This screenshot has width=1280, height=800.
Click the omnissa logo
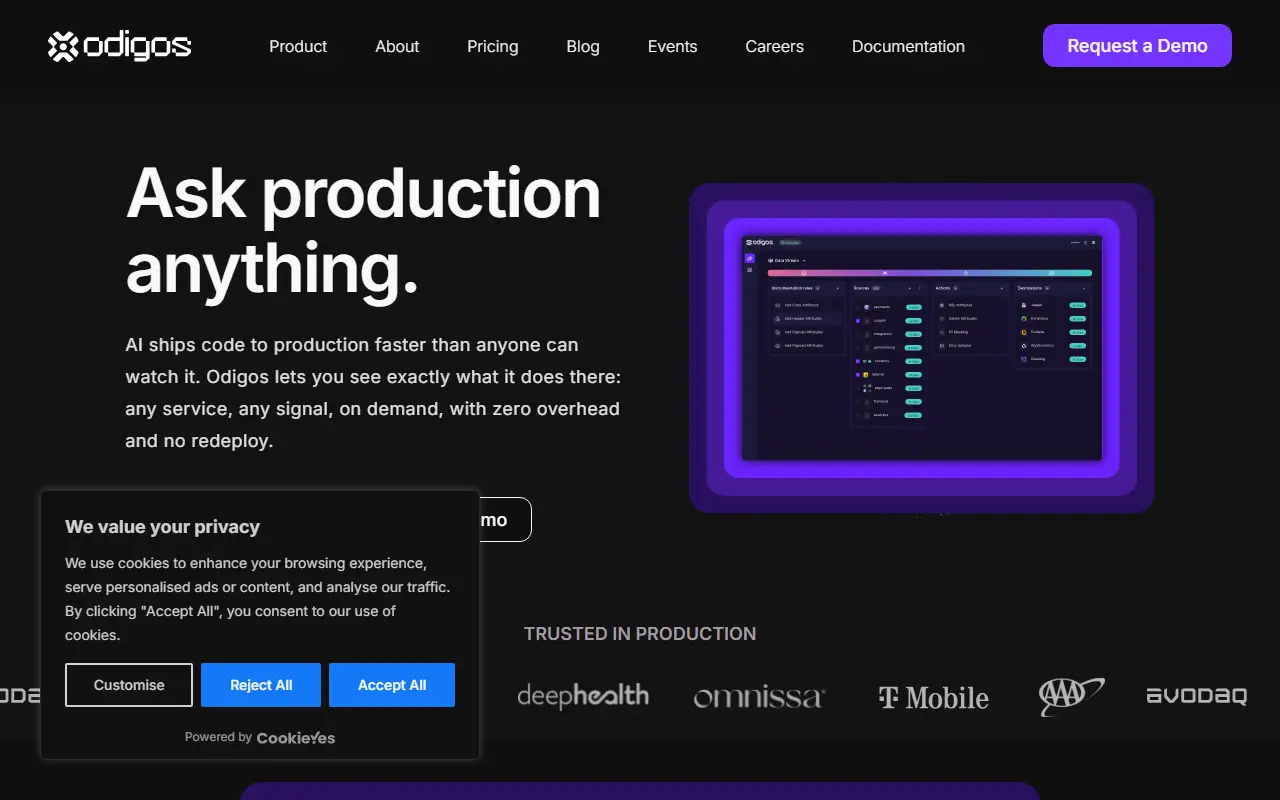click(760, 697)
